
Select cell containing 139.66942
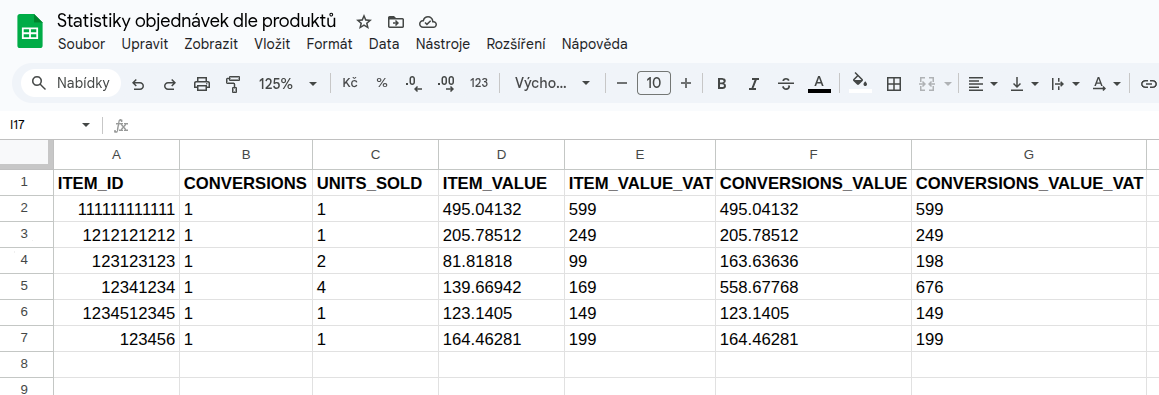pos(501,287)
